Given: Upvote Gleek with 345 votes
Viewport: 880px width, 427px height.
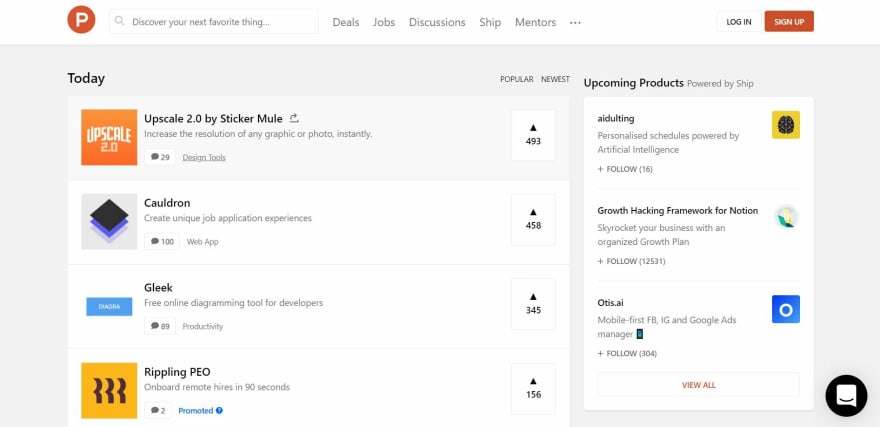Looking at the screenshot, I should click(x=533, y=304).
